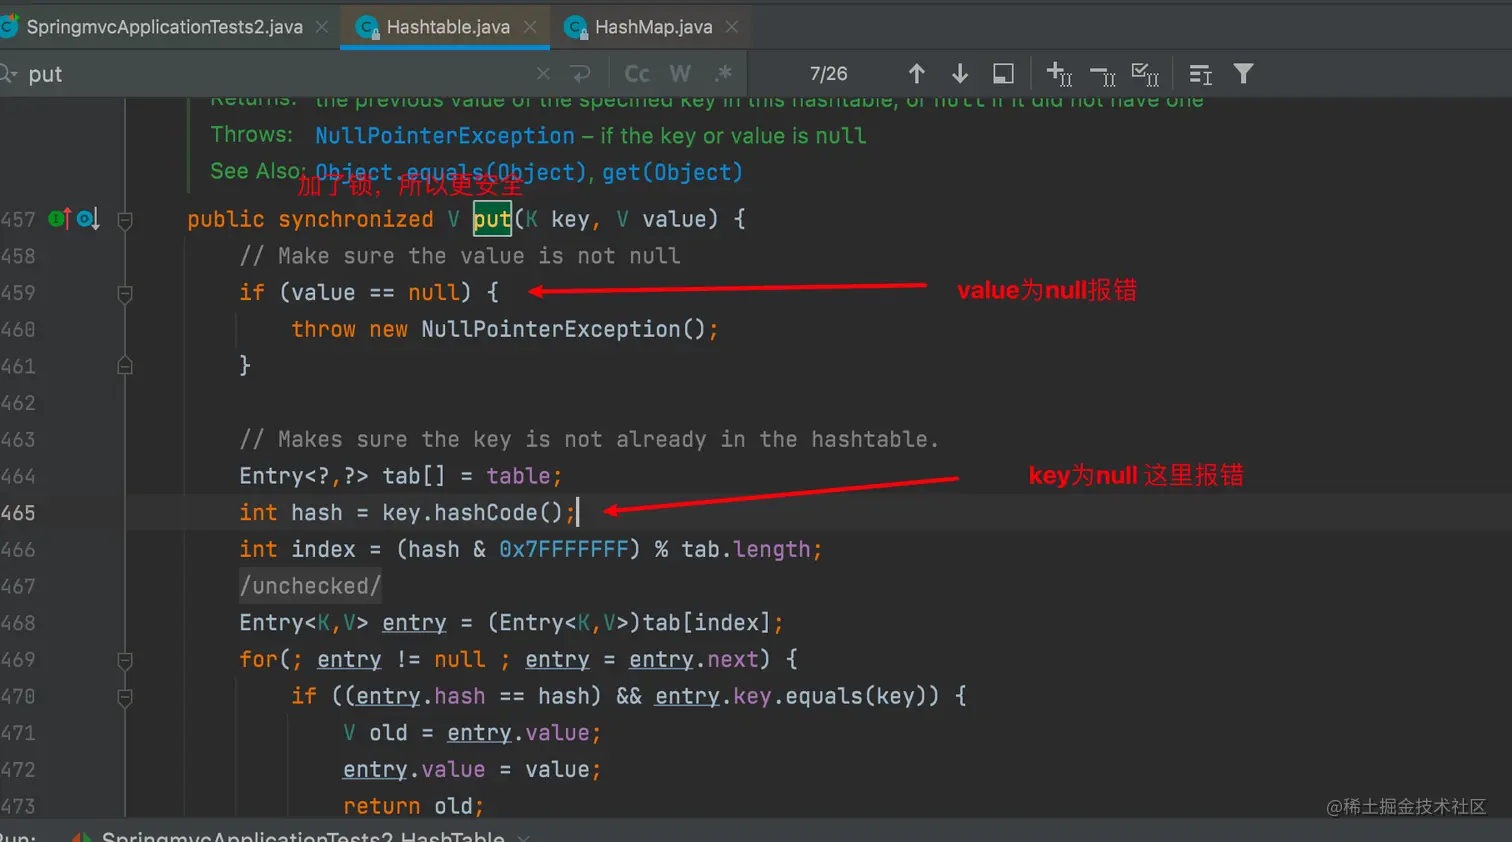The image size is (1512, 842).
Task: Click the overridden method gutter icon at line 457
Action: coord(88,219)
